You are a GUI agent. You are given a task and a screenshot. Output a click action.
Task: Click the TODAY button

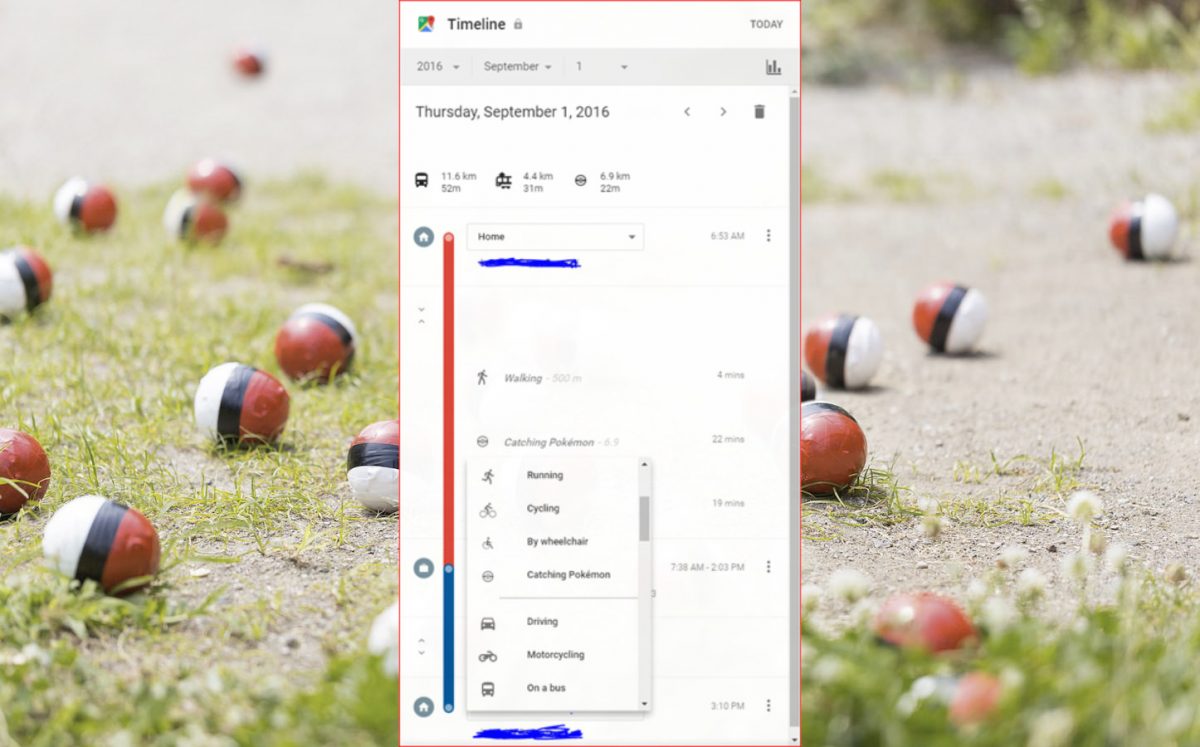pyautogui.click(x=766, y=25)
